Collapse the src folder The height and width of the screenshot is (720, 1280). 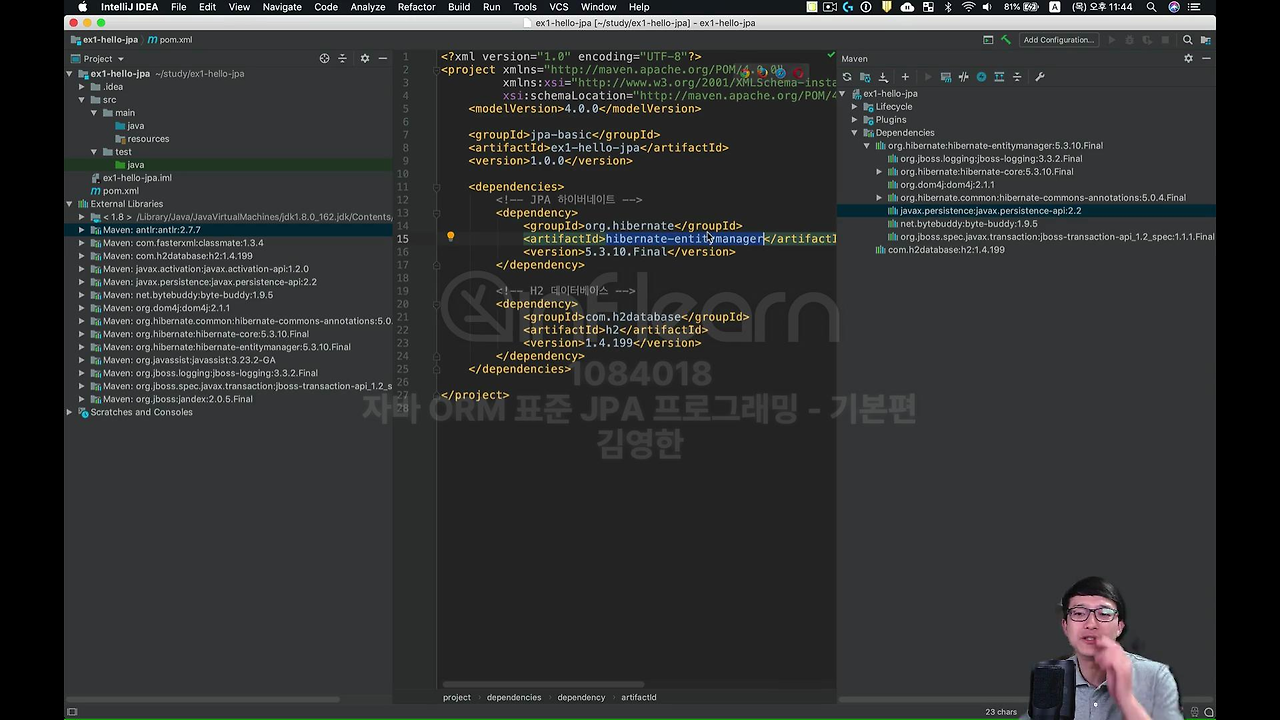tap(82, 100)
